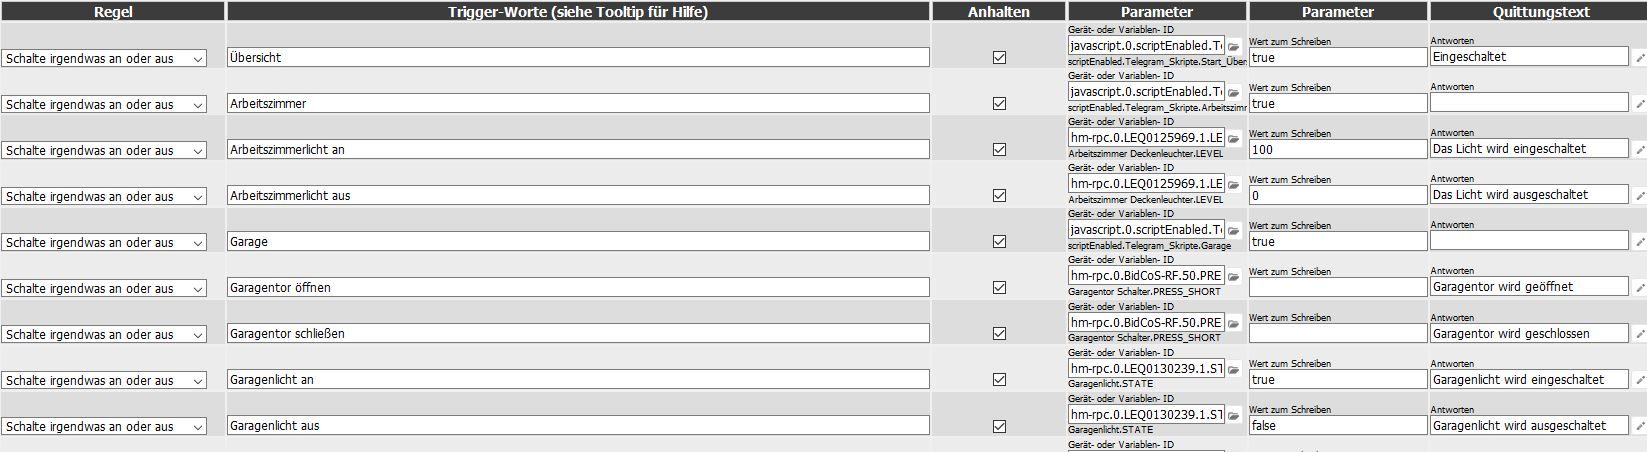Click value field containing 100
Viewport: 1647px width, 452px height.
coord(1338,149)
